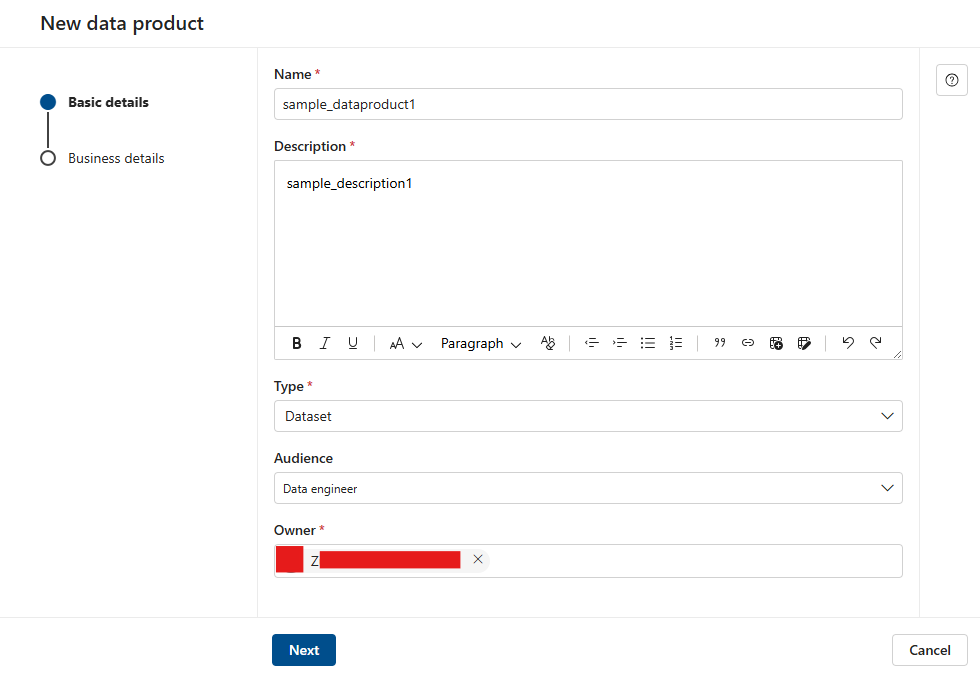Clear formatting with the eraser icon
This screenshot has width=980, height=677.
click(x=548, y=343)
